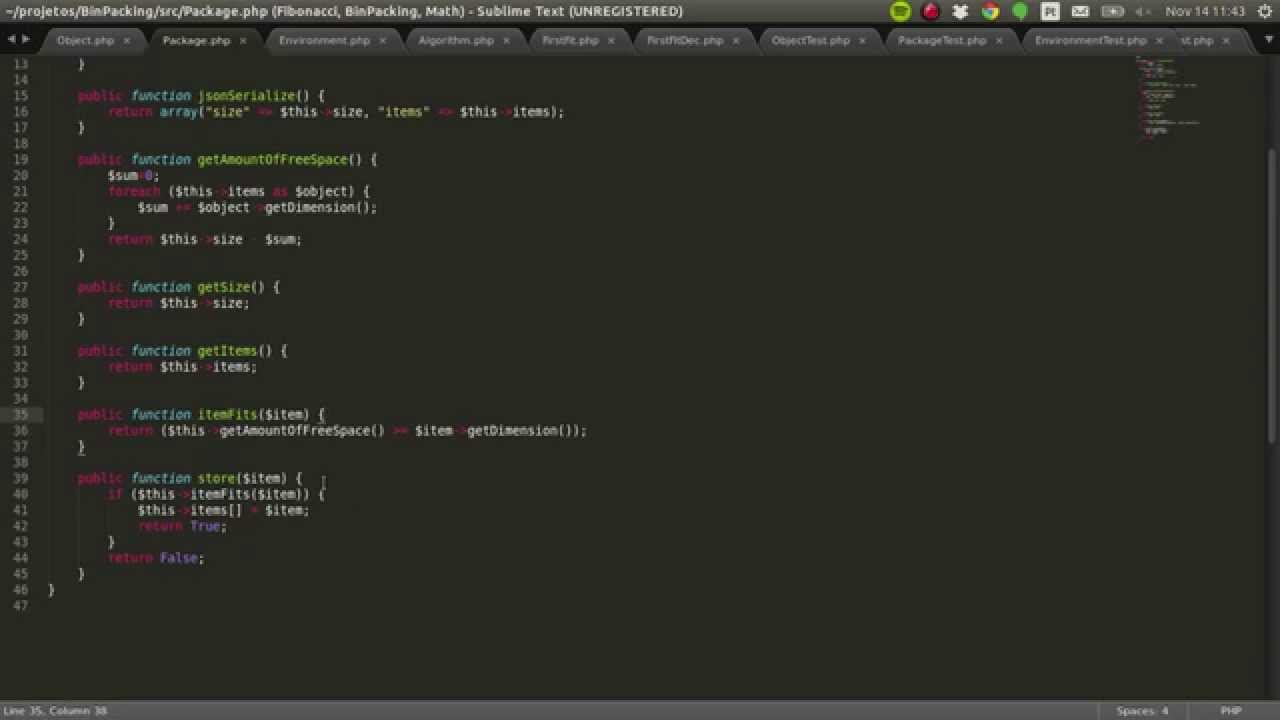Open the Dropbox tray indicator
The width and height of the screenshot is (1280, 720).
pyautogui.click(x=961, y=11)
